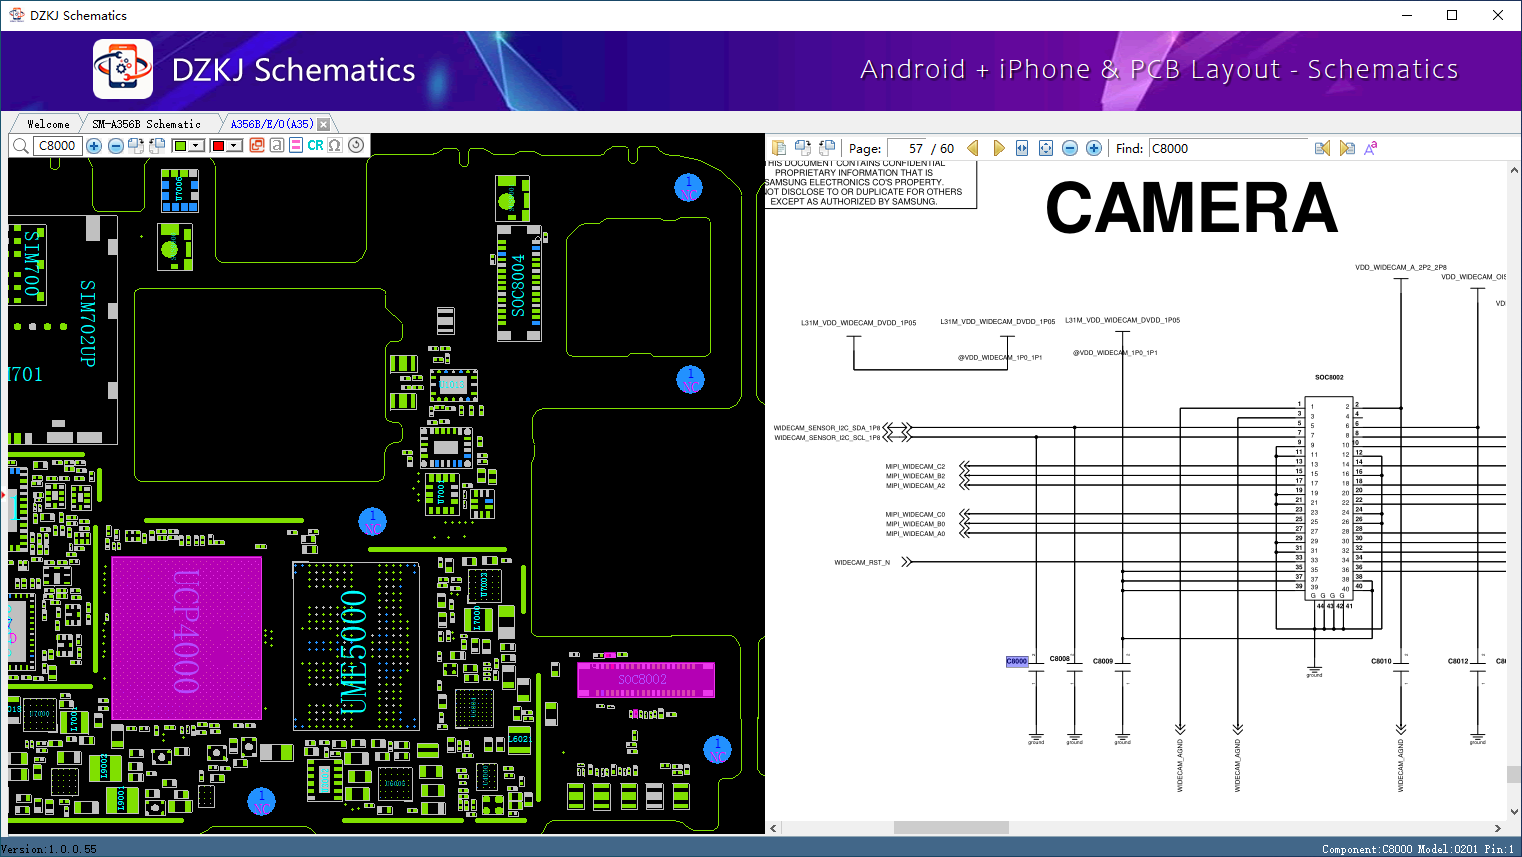Image resolution: width=1522 pixels, height=857 pixels.
Task: Select the UCP4000 chip on PCB
Action: coord(187,638)
